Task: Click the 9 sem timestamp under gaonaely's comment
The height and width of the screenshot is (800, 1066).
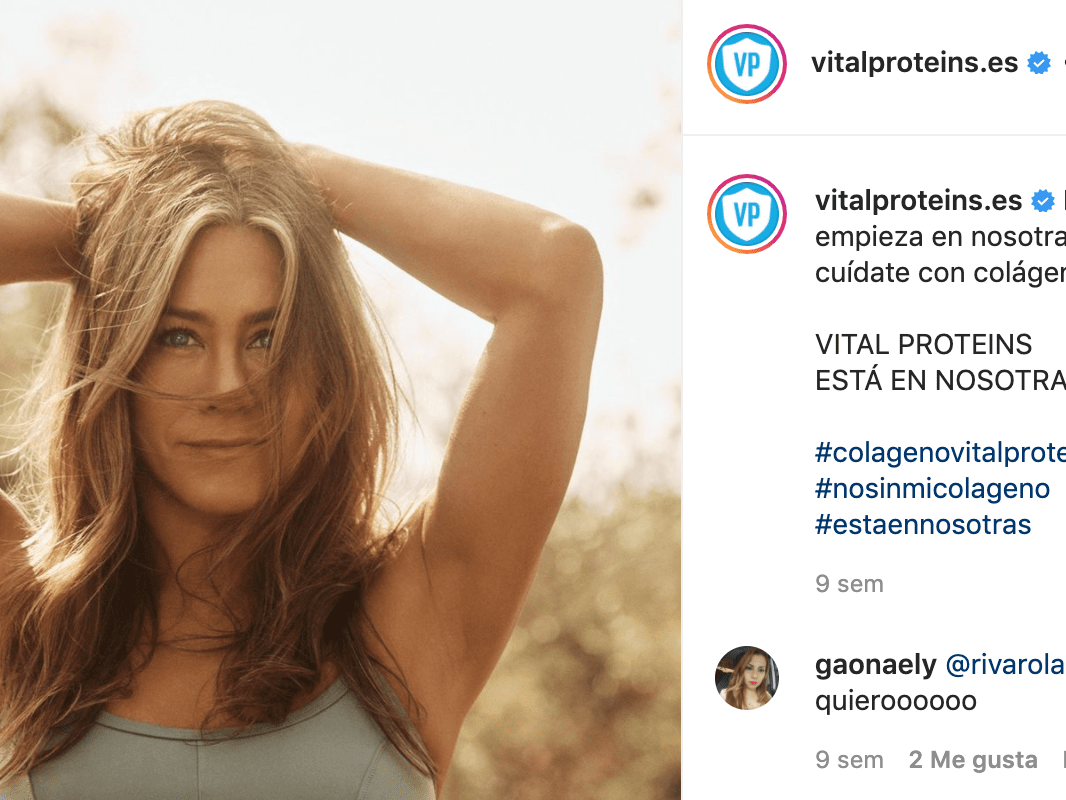Action: (849, 760)
